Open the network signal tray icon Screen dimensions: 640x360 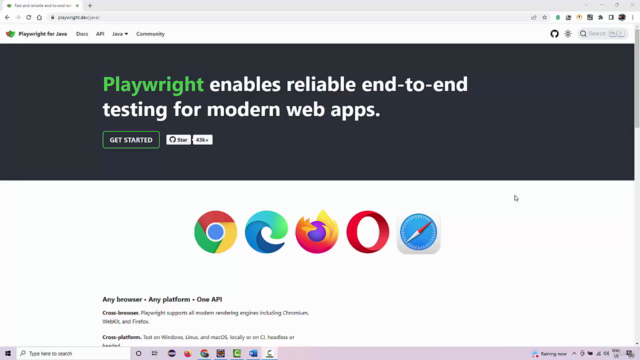(x=598, y=353)
